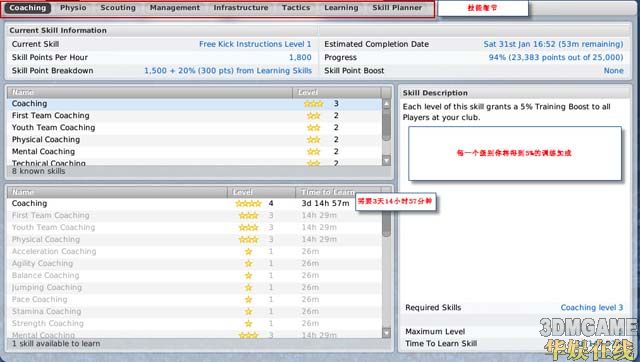Click the Free Kick Instructions Level 1 link
Viewport: 640px width, 362px height.
click(x=255, y=44)
